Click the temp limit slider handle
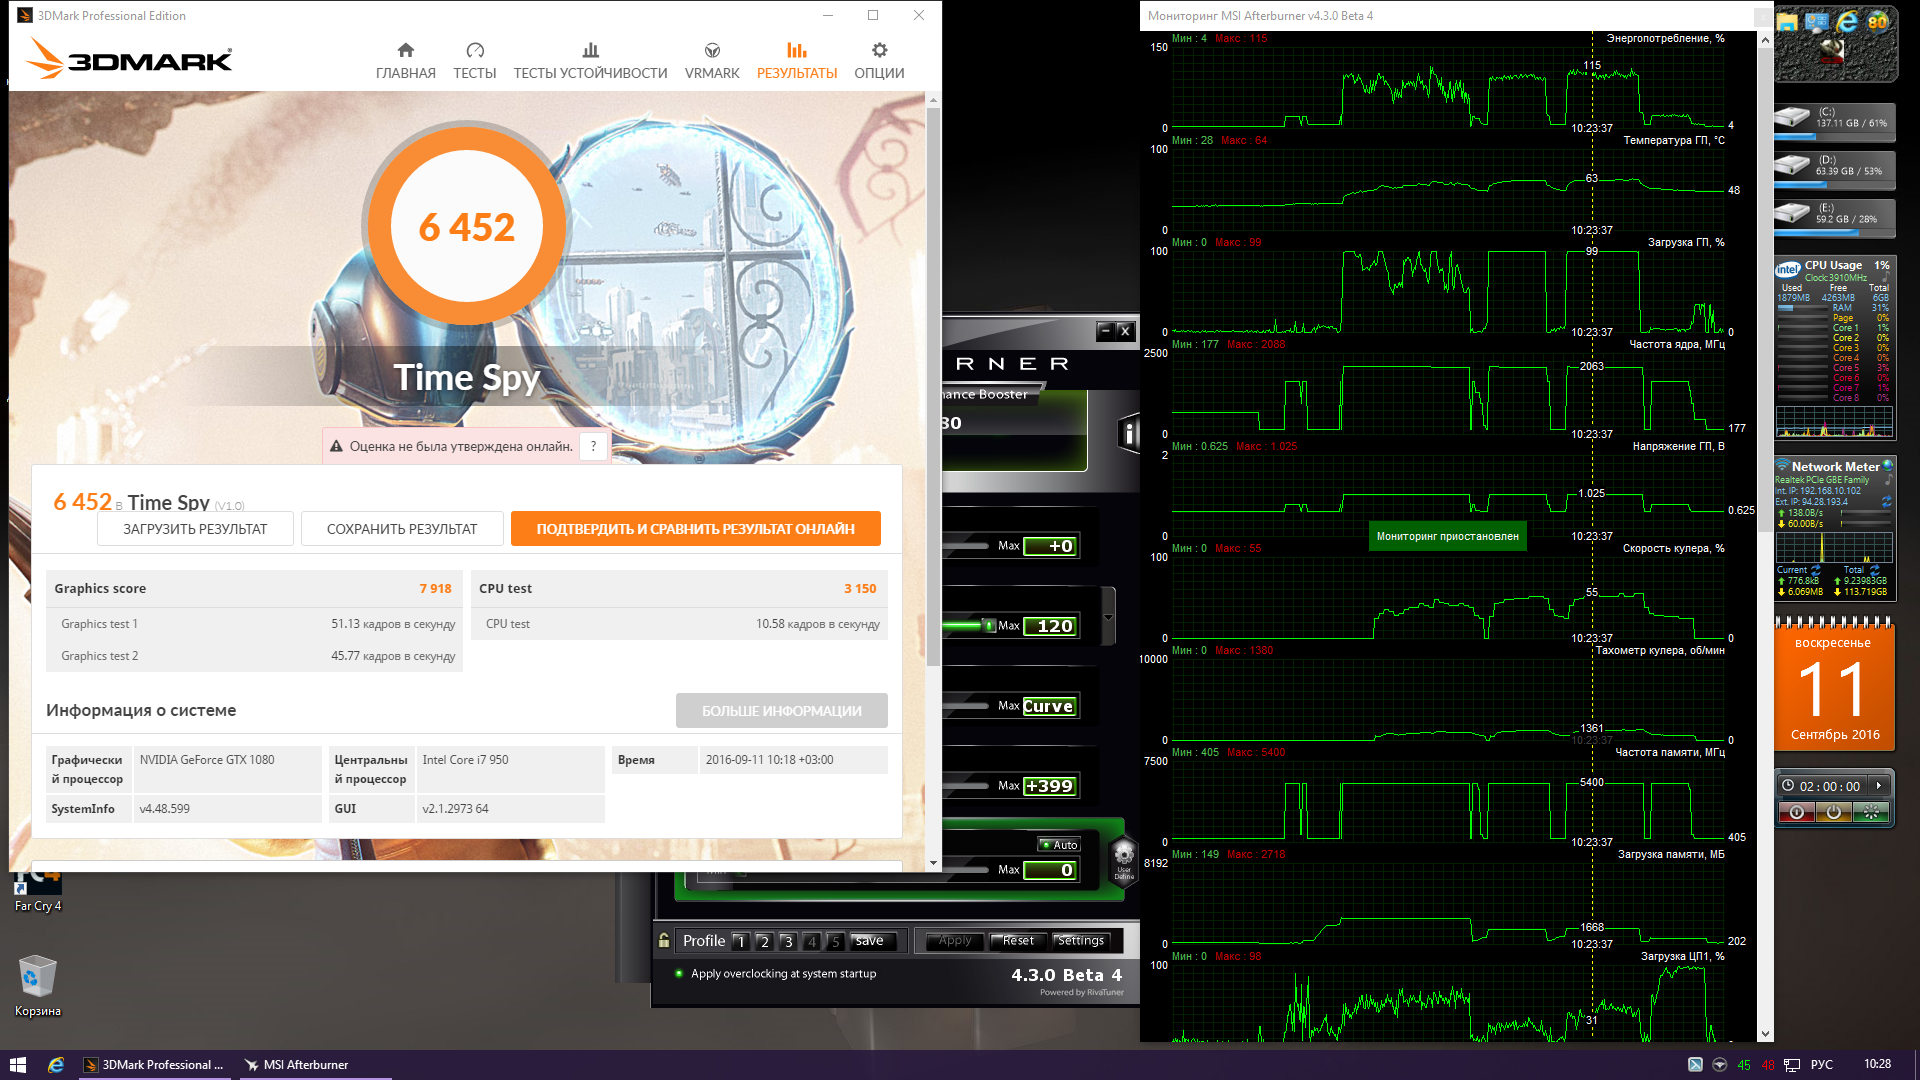The height and width of the screenshot is (1080, 1920). click(x=989, y=626)
